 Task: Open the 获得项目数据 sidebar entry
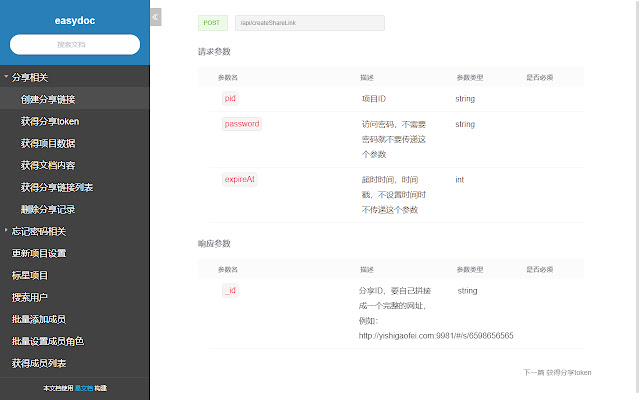tap(48, 143)
